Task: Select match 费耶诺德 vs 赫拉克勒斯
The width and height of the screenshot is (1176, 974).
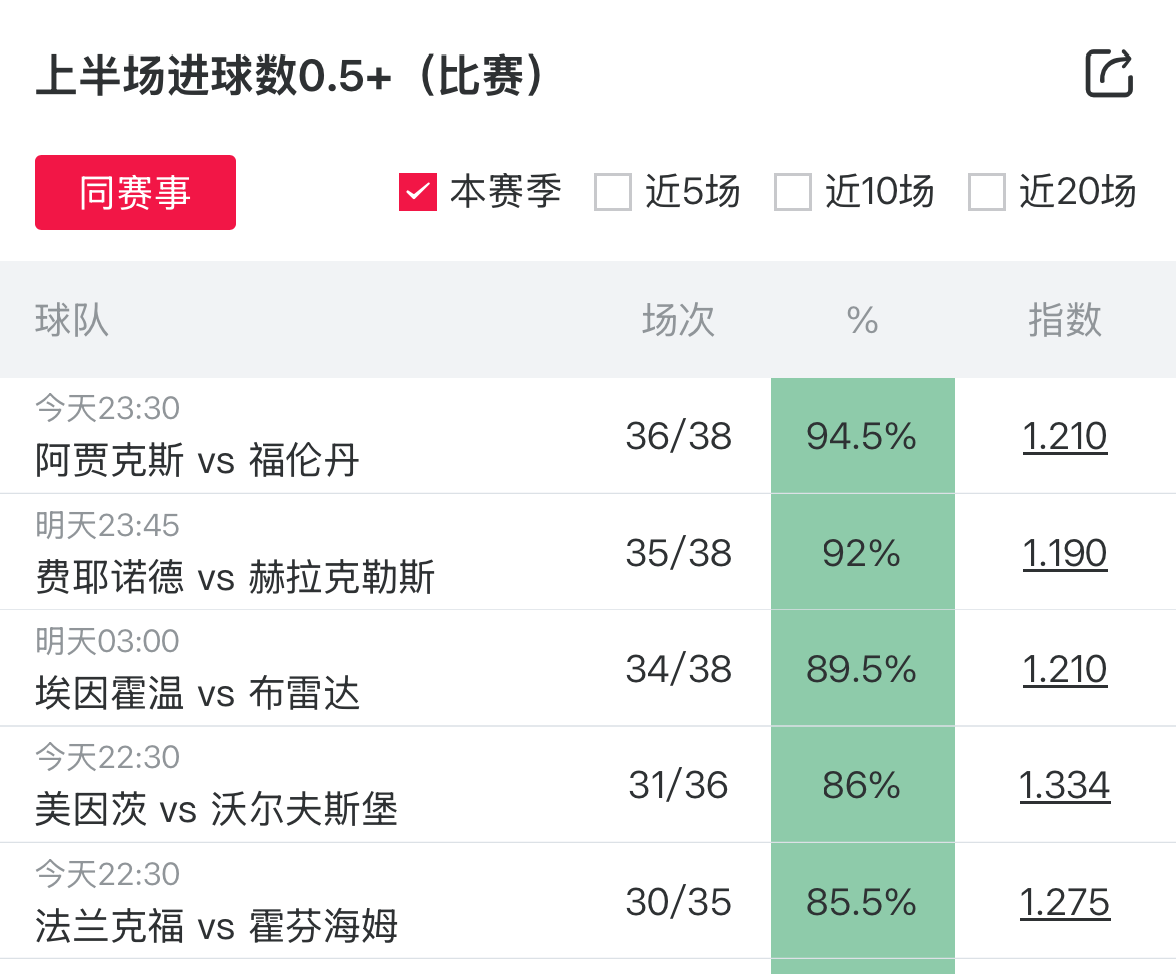Action: coord(235,578)
